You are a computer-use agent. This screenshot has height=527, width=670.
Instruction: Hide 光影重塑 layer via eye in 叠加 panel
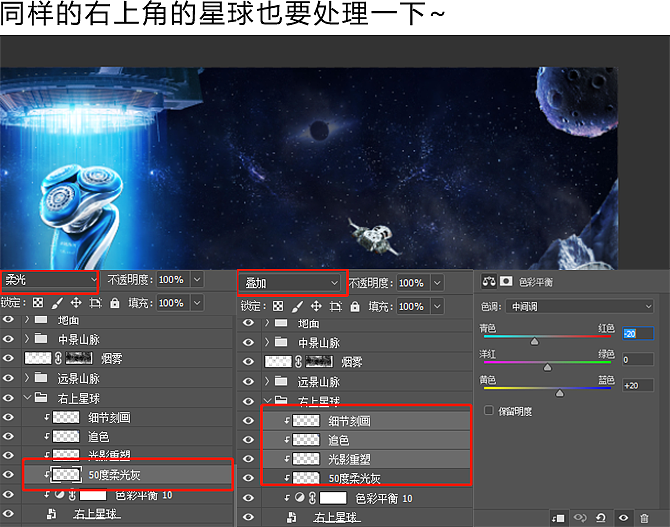248,459
